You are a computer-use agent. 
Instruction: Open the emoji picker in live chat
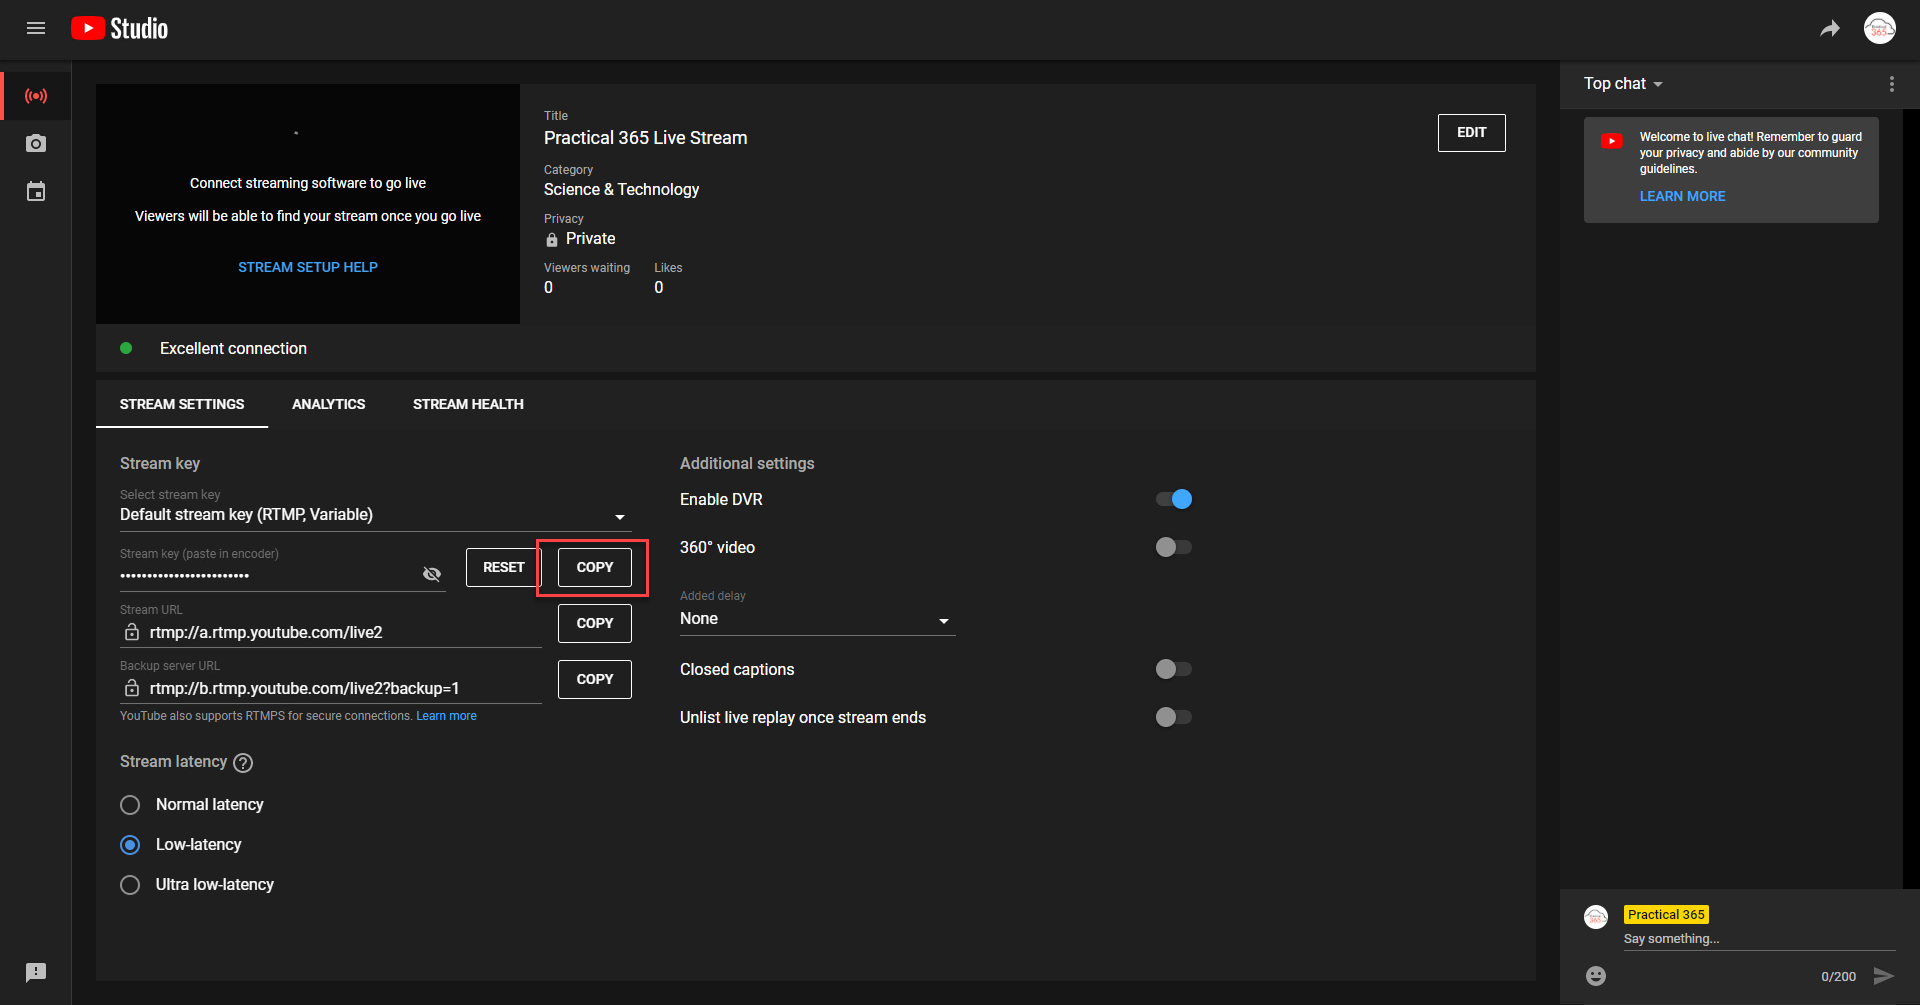[1595, 975]
